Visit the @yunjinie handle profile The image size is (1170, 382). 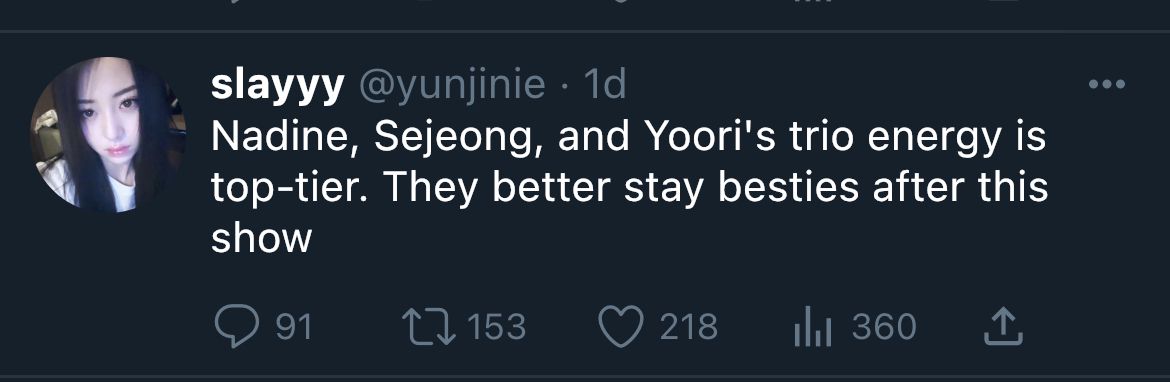tap(452, 87)
